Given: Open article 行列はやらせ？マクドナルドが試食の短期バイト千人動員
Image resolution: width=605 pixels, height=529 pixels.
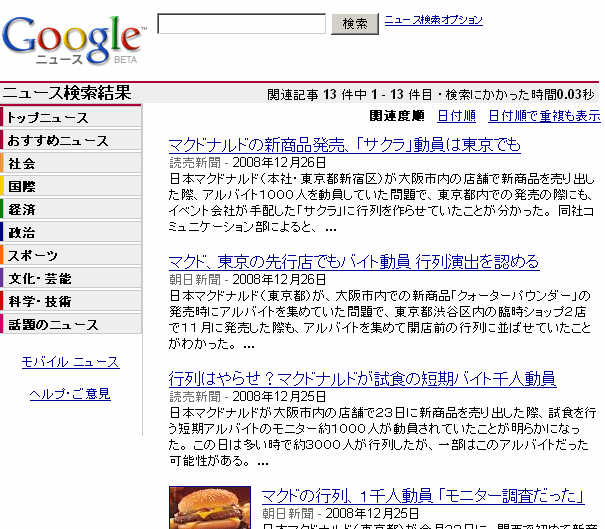Looking at the screenshot, I should [x=362, y=379].
